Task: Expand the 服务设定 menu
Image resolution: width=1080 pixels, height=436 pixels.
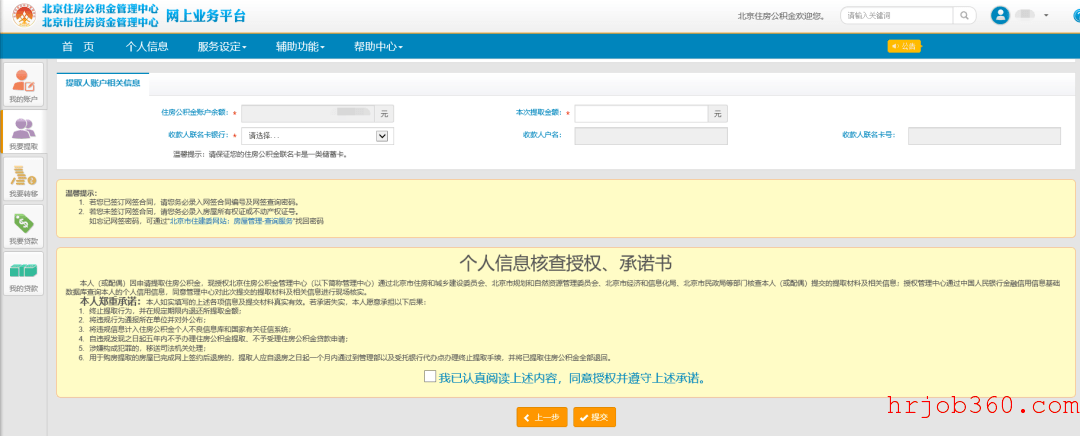Action: [x=222, y=47]
